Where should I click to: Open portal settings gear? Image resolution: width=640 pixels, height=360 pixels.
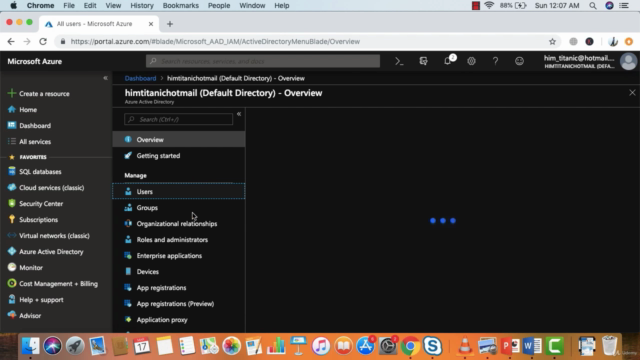click(x=471, y=61)
